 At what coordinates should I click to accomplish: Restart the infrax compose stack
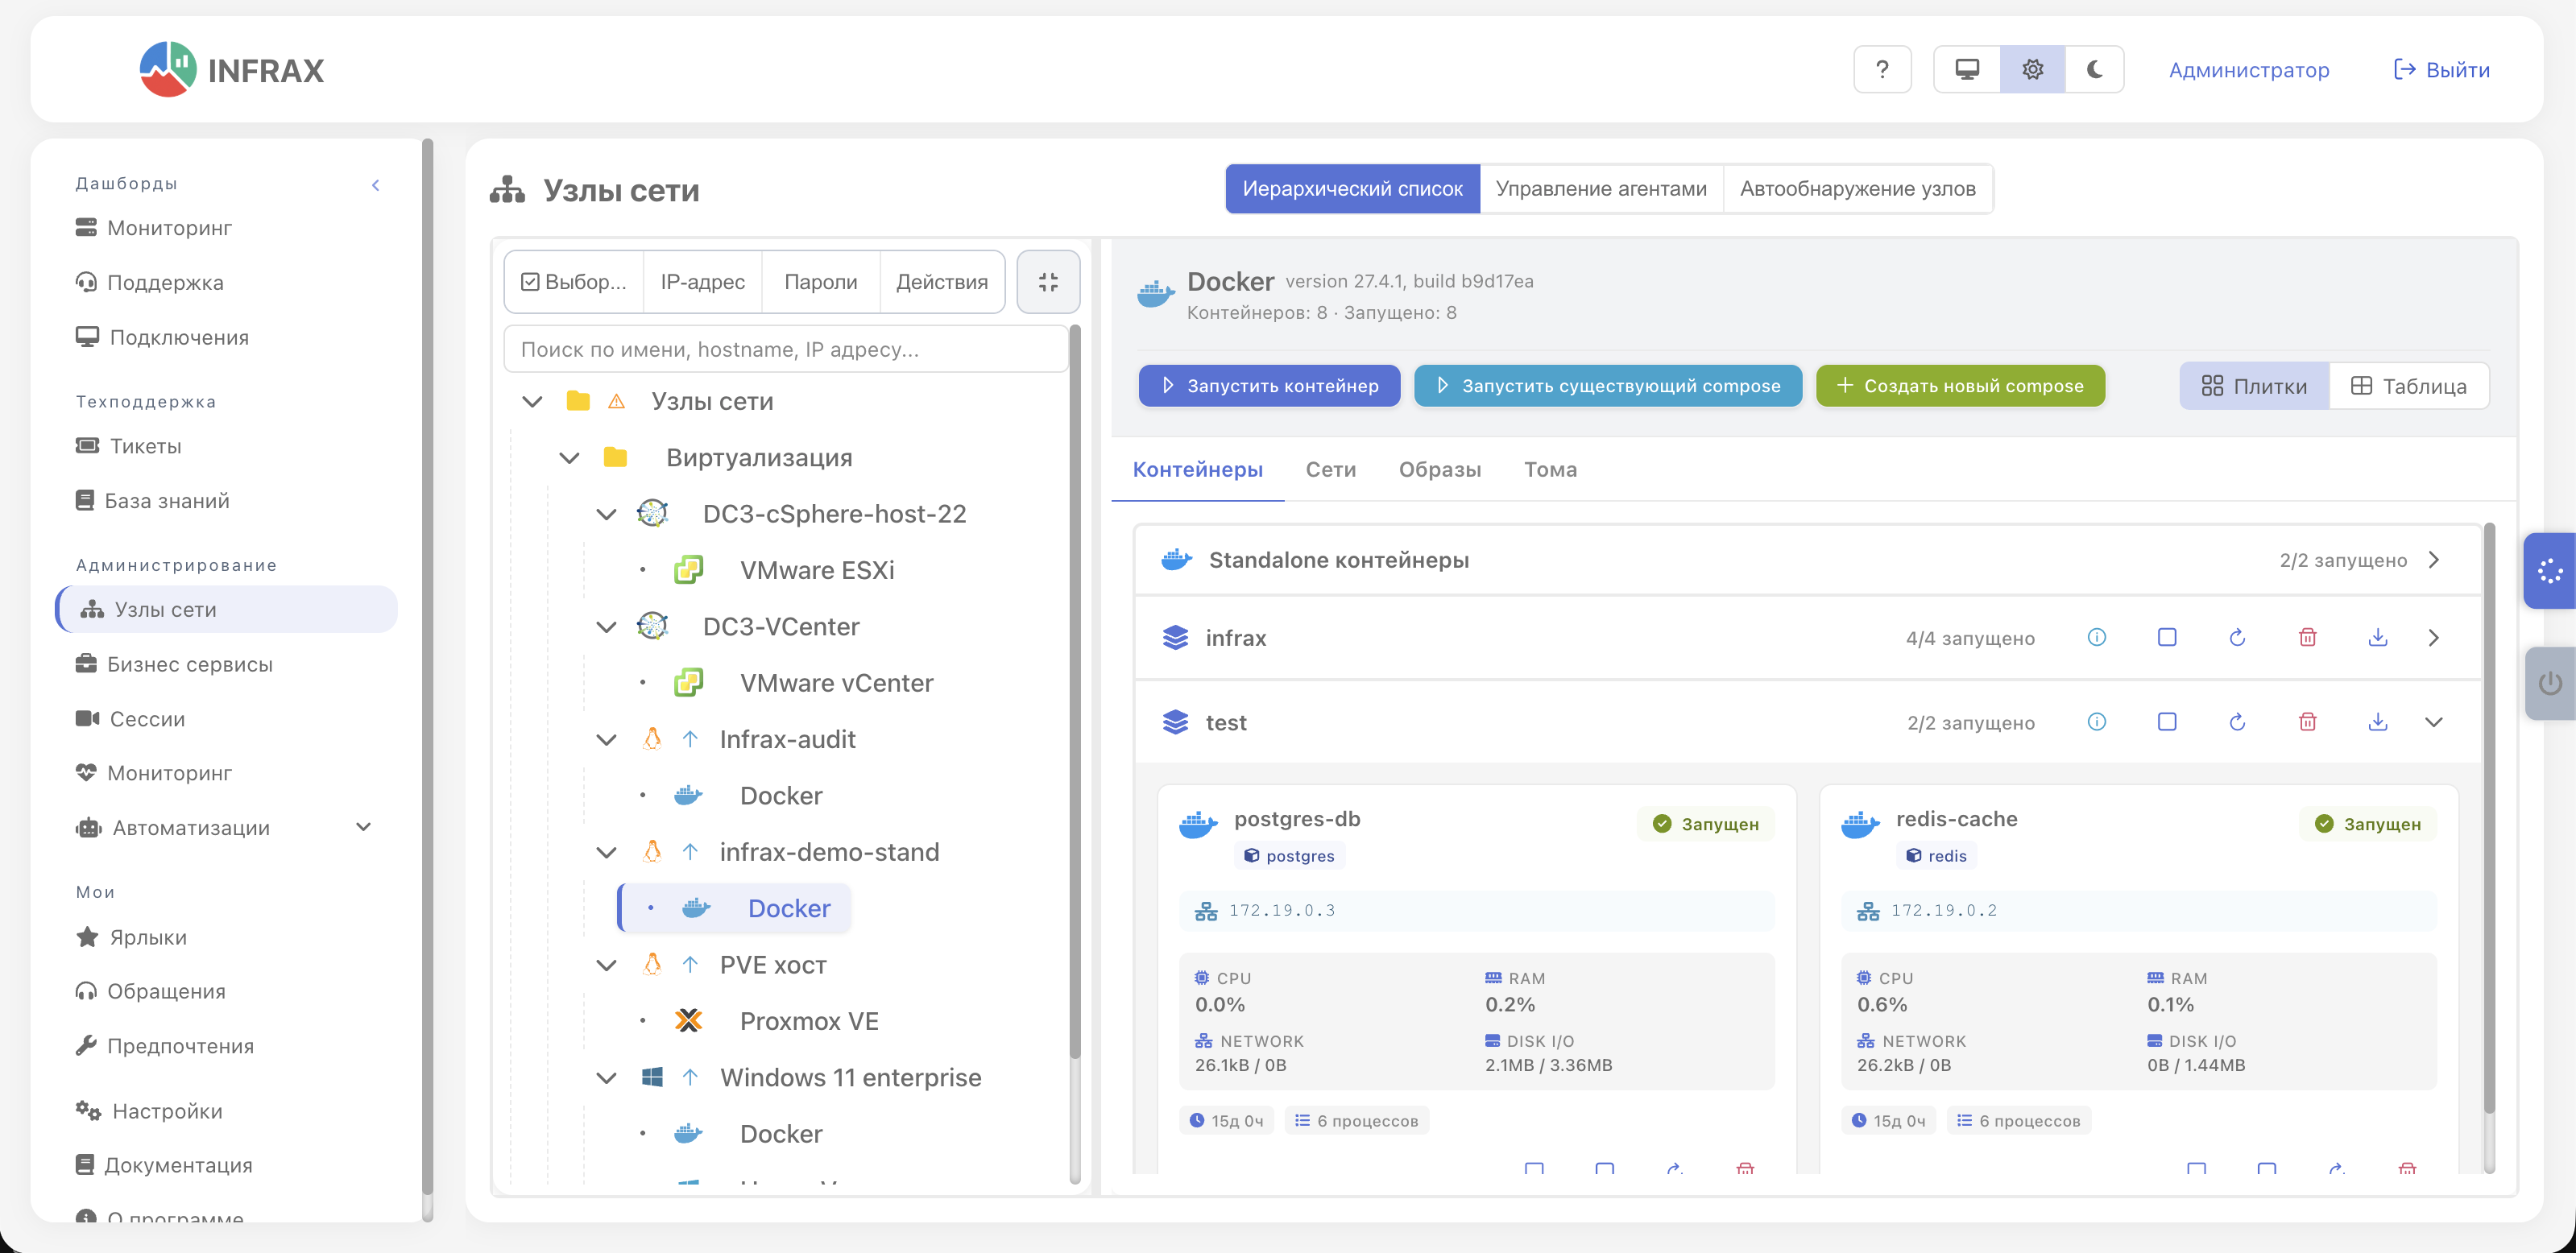2237,637
